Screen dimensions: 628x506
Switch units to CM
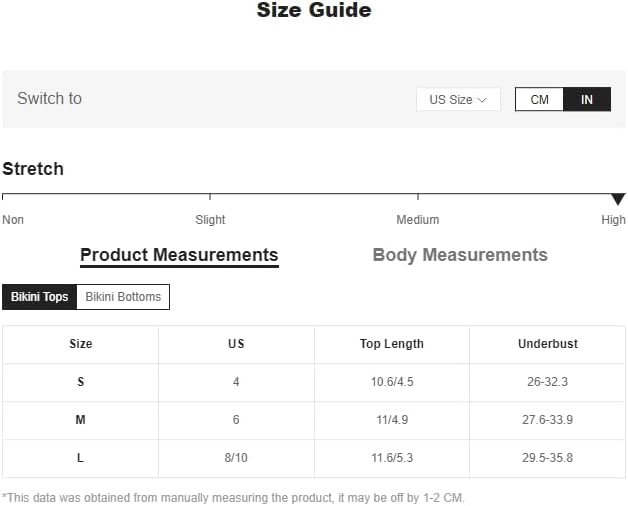point(540,100)
